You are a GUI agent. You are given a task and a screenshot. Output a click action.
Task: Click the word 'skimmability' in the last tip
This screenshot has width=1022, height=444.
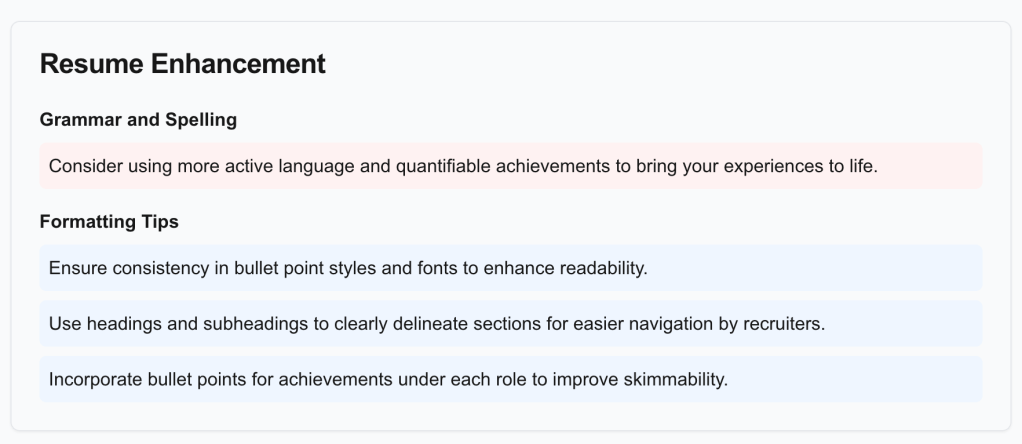pos(677,380)
